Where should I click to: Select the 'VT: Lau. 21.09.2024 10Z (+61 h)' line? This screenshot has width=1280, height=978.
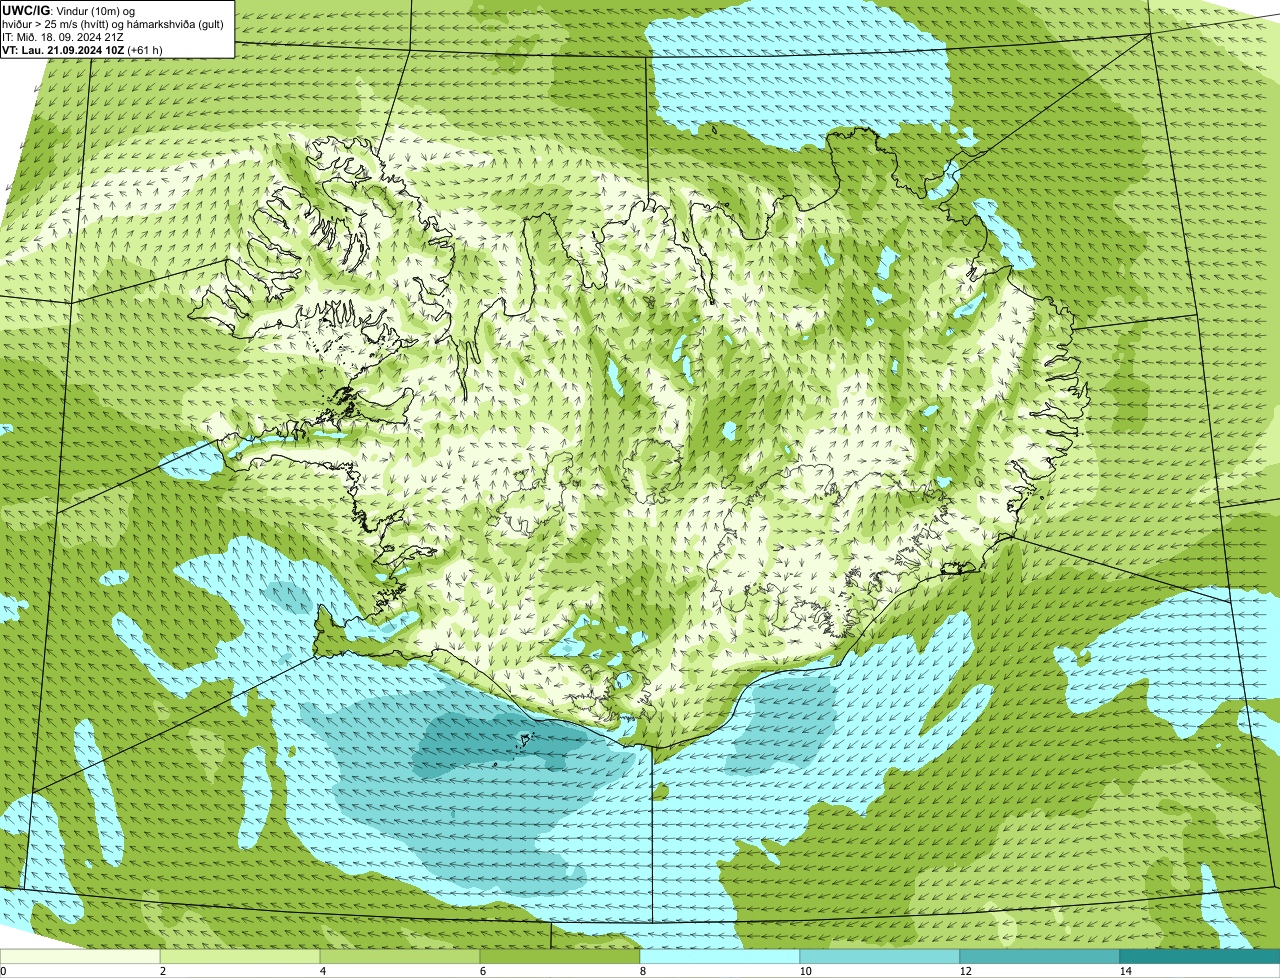click(82, 49)
